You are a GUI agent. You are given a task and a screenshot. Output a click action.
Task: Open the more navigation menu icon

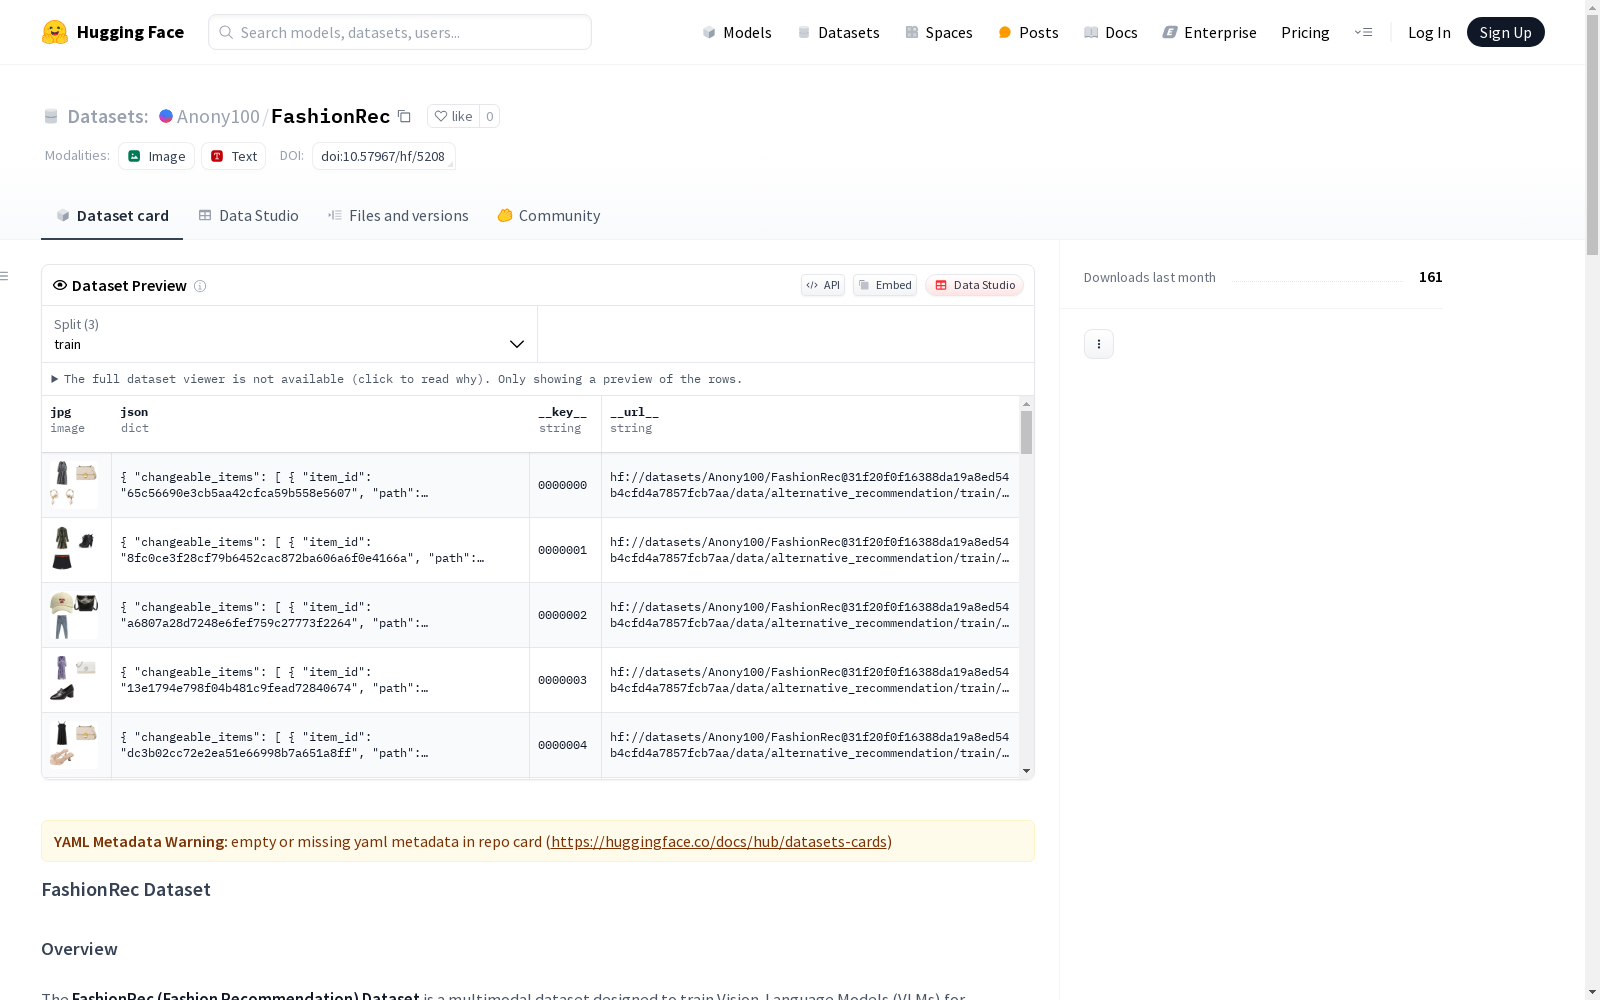pos(1363,32)
